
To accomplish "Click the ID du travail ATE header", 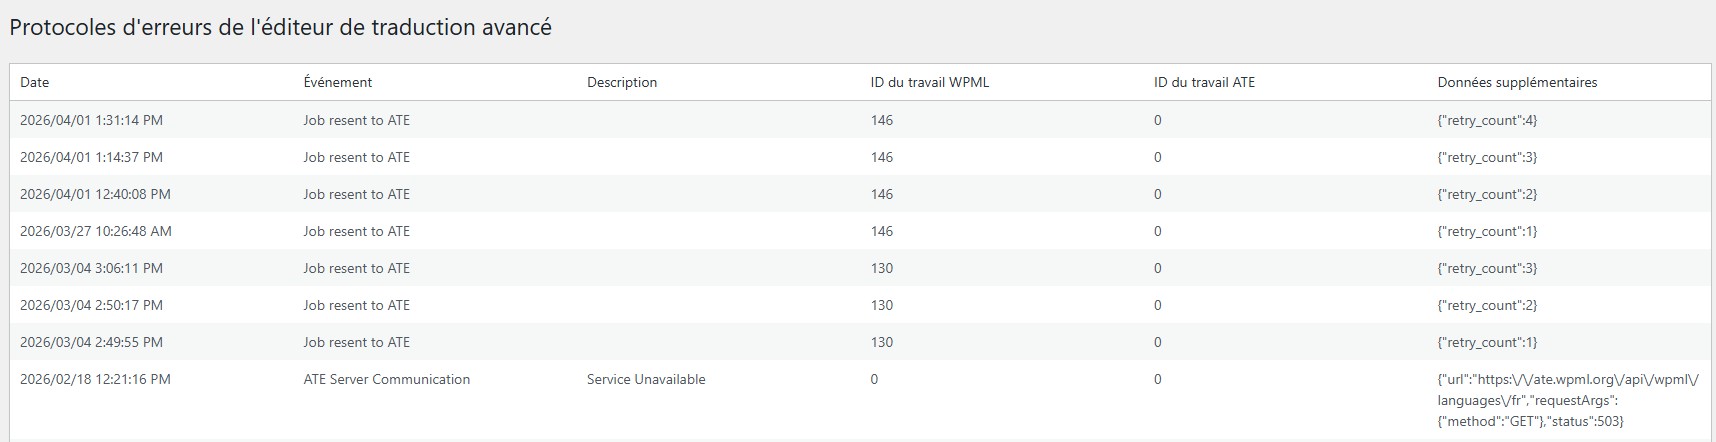I will tap(1204, 82).
